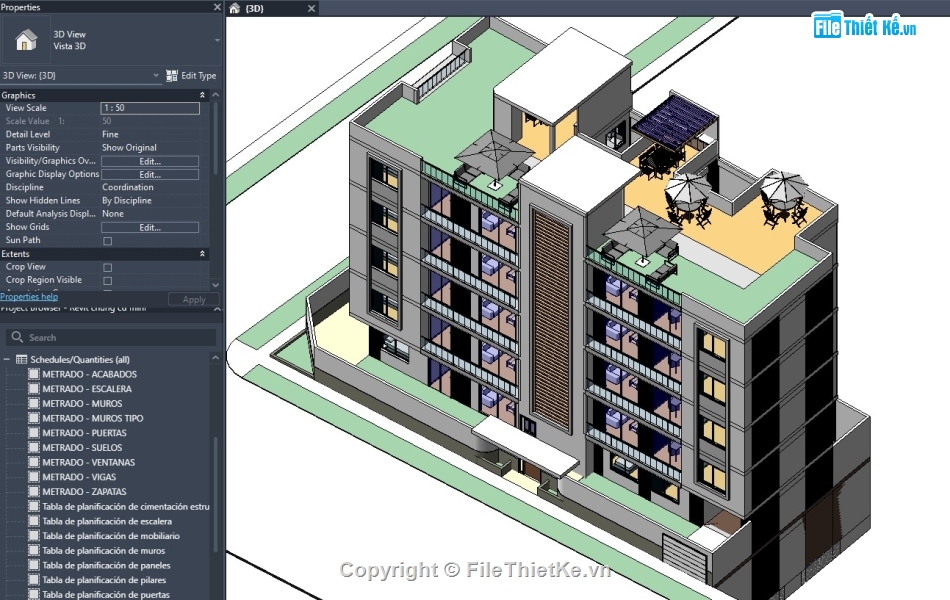Screen dimensions: 950x600
Task: Collapse the Graphics section with its chevron
Action: click(203, 94)
